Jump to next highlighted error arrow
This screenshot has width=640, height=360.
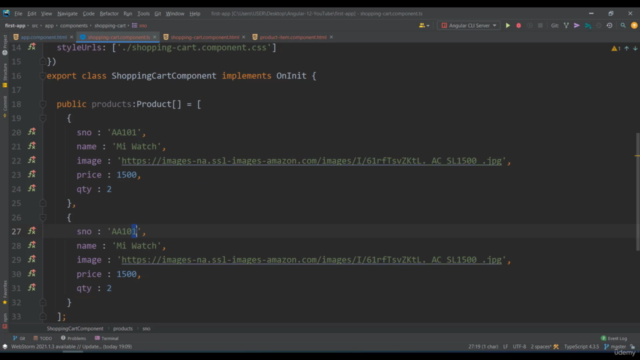click(635, 48)
